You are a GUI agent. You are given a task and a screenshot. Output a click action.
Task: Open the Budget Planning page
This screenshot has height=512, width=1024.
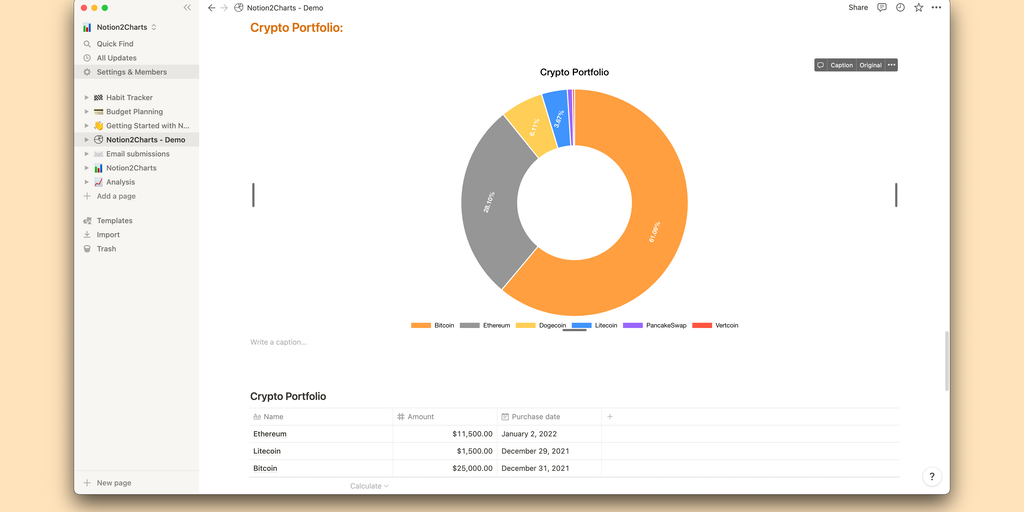tap(135, 112)
